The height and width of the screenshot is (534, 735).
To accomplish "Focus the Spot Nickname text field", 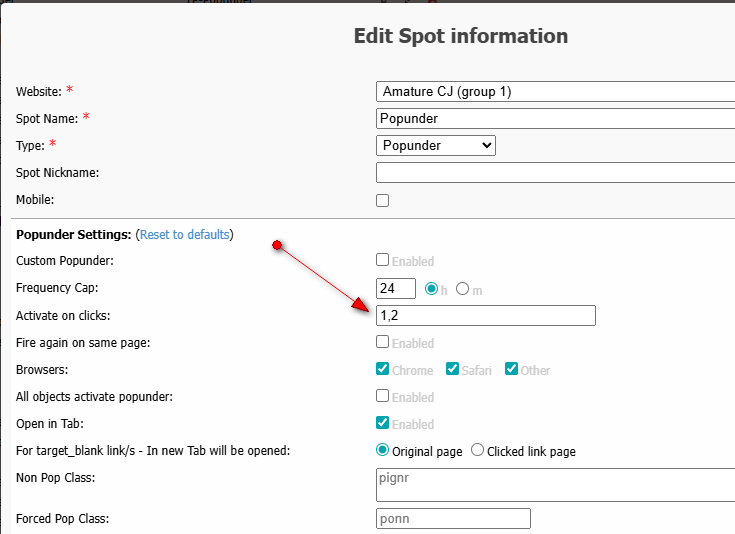I will coord(555,172).
